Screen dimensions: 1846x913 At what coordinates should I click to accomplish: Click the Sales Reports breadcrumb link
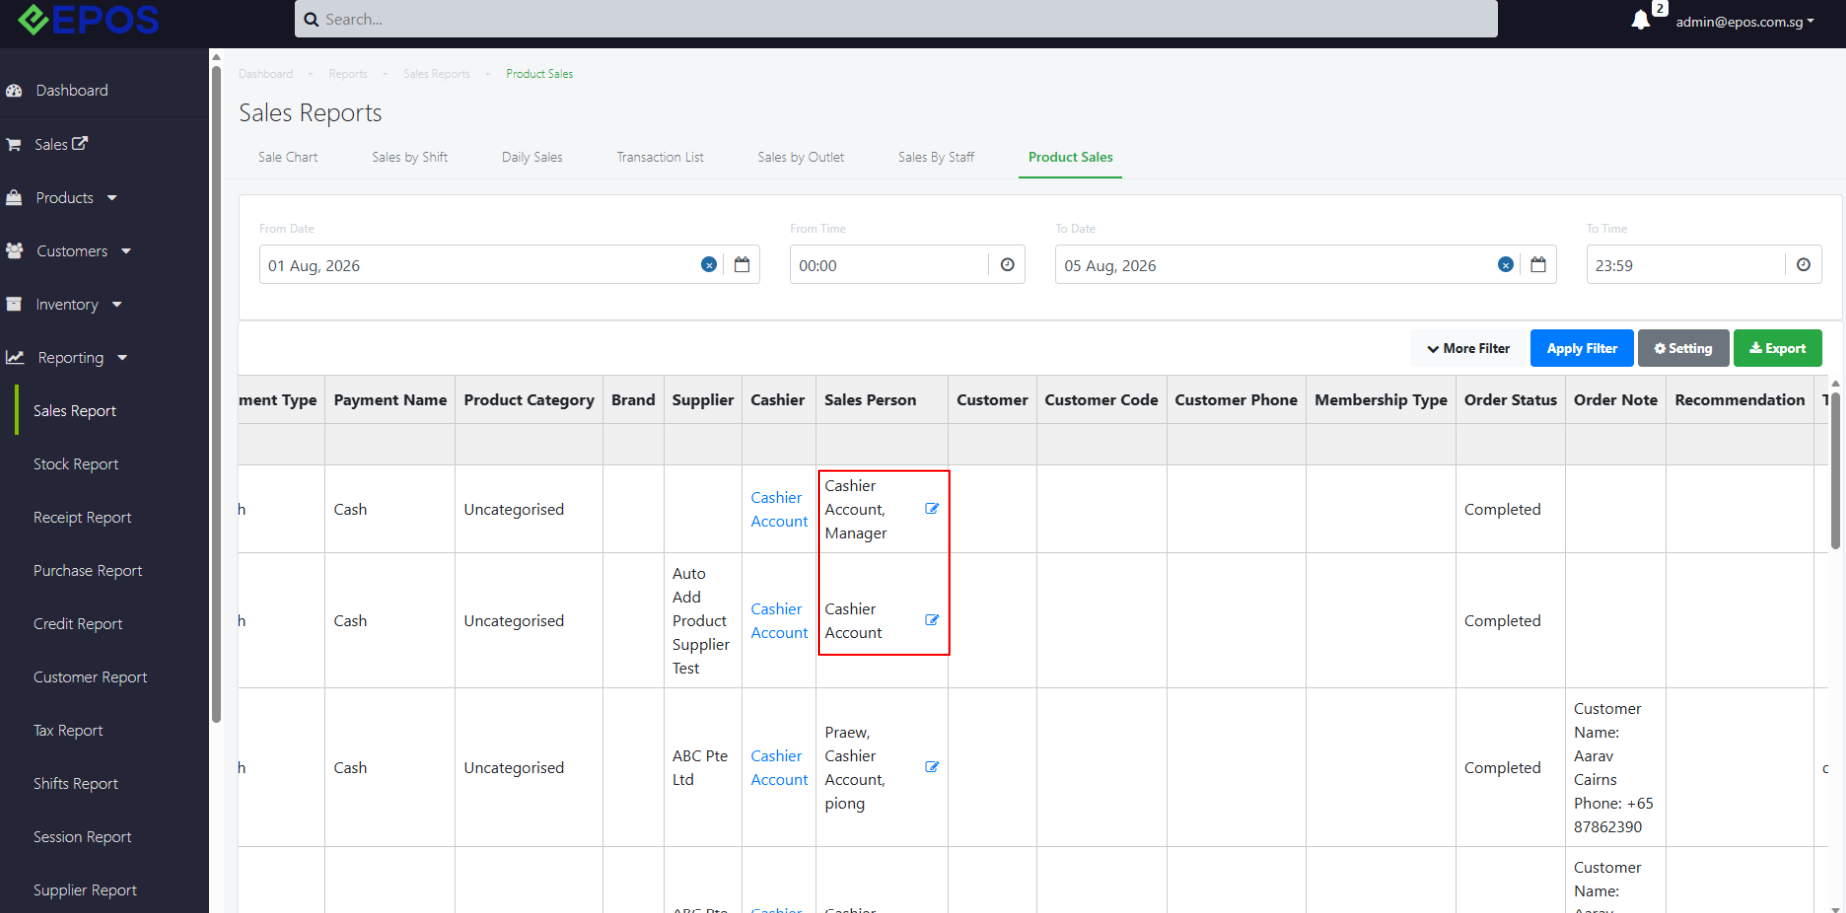(x=436, y=74)
